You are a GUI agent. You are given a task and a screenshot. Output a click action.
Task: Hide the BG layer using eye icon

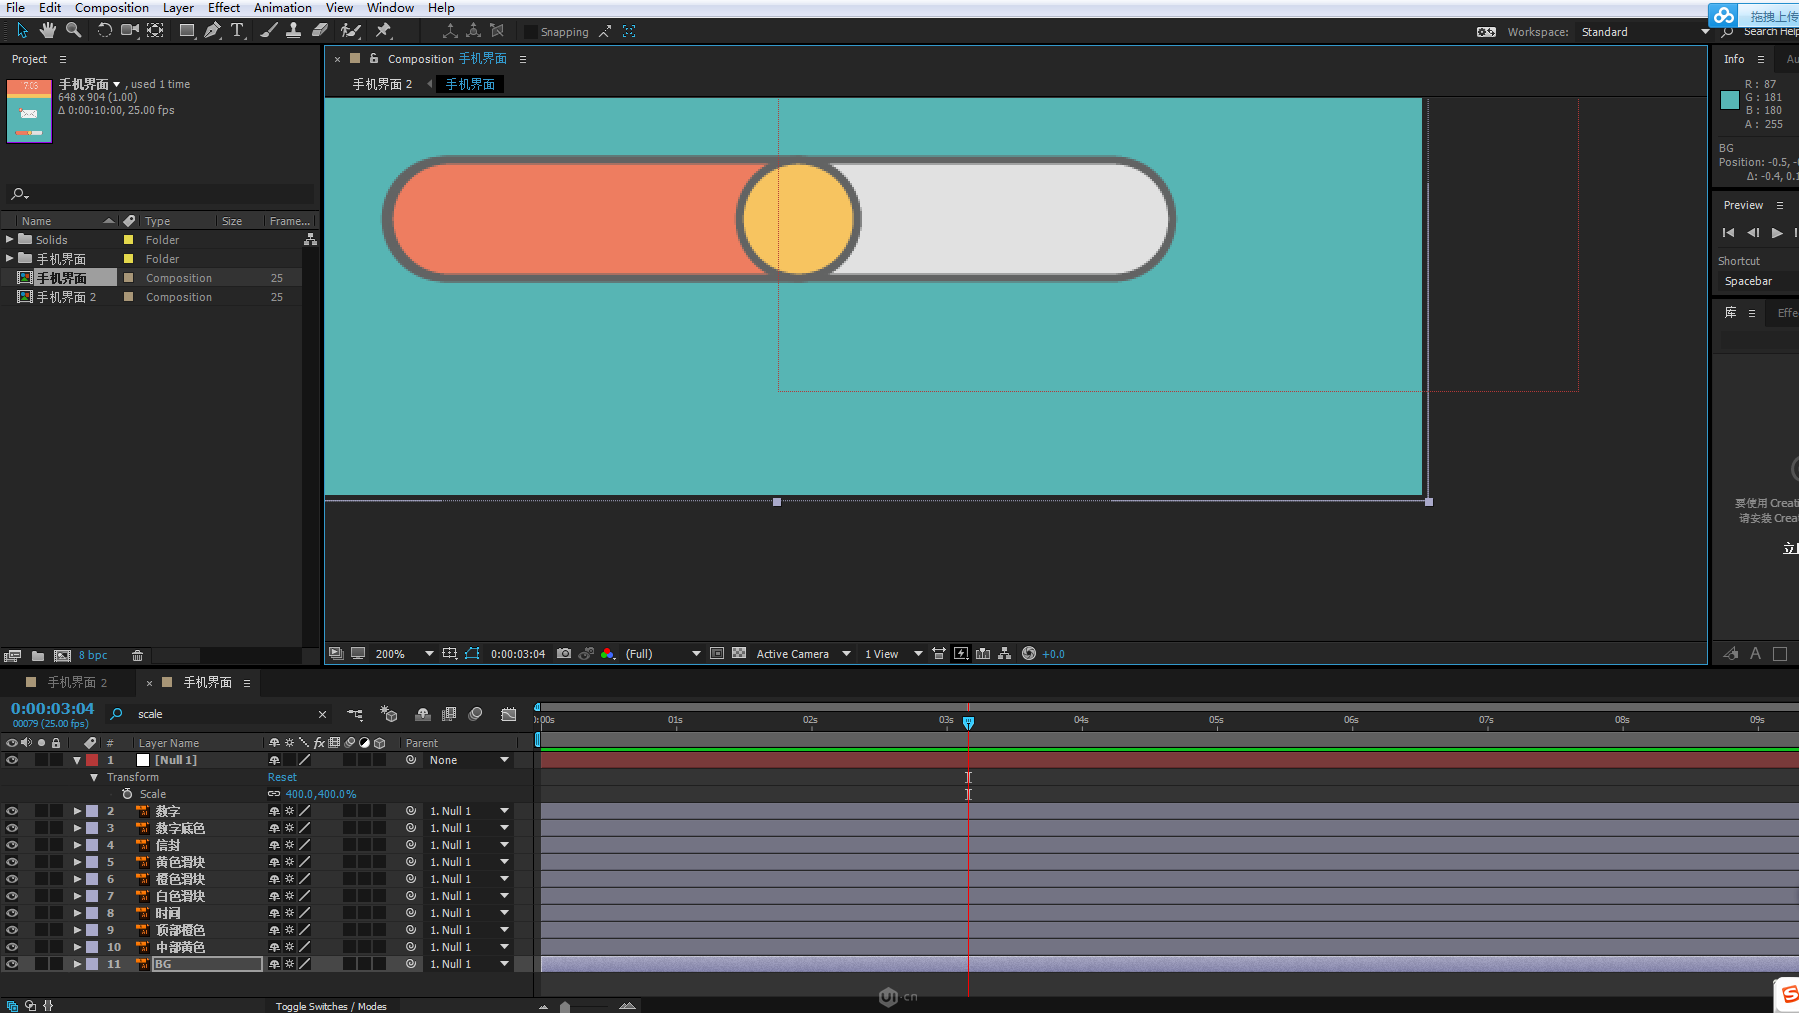pos(12,964)
